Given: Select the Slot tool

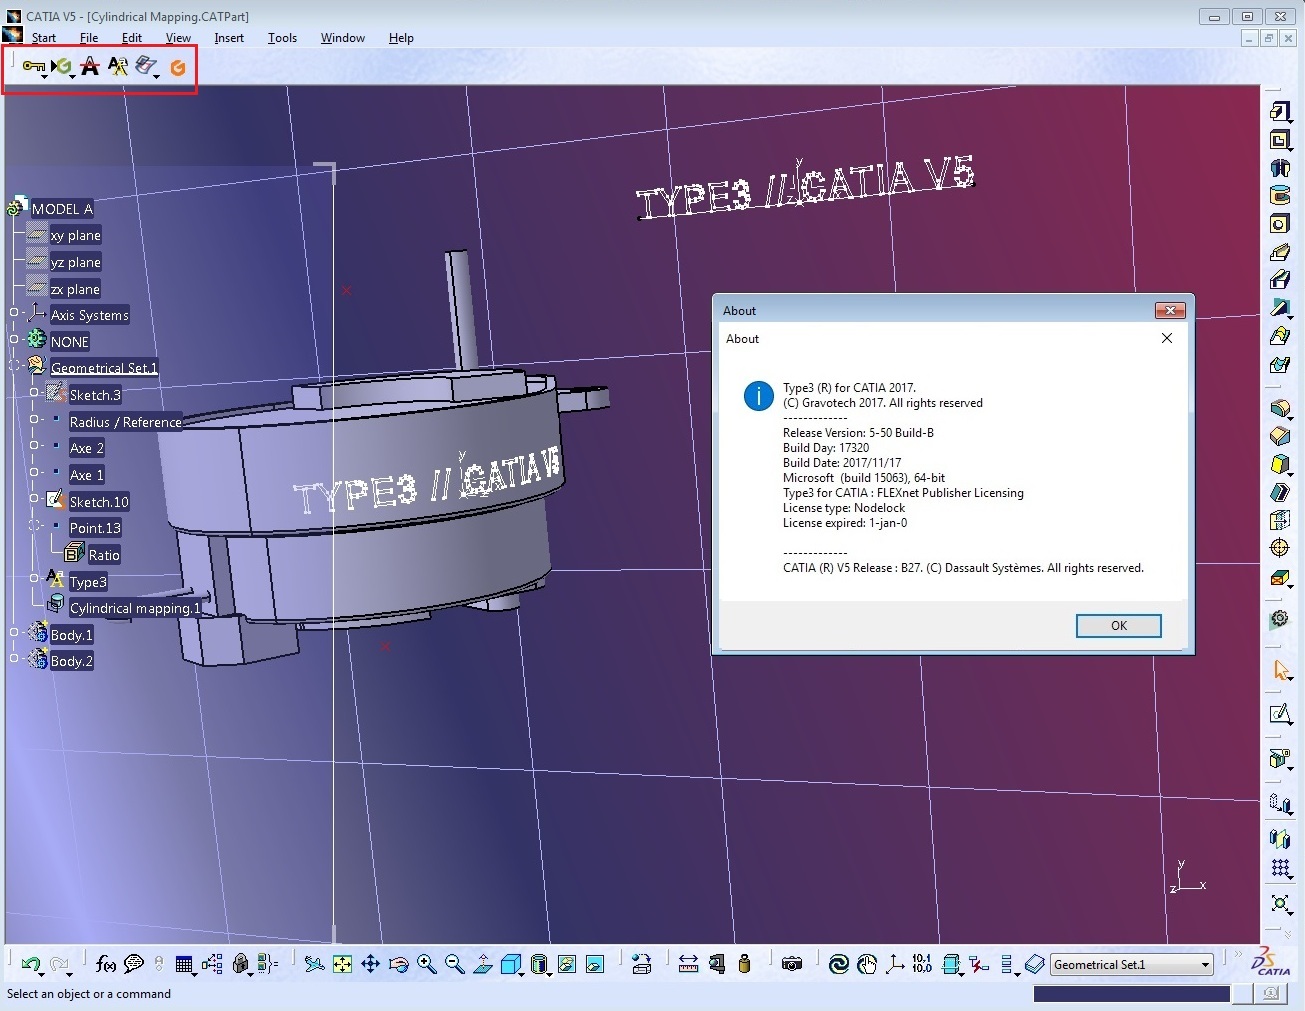Looking at the screenshot, I should pos(1280,279).
